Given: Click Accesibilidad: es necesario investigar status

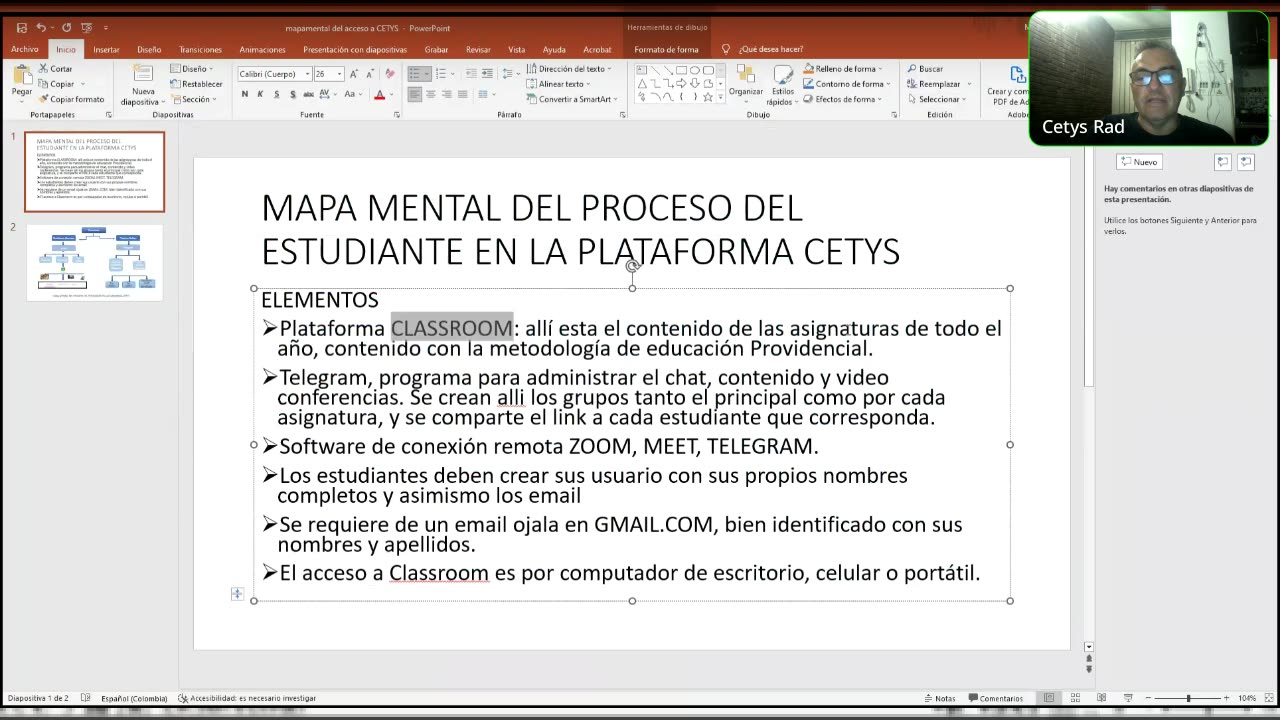Looking at the screenshot, I should [x=247, y=698].
